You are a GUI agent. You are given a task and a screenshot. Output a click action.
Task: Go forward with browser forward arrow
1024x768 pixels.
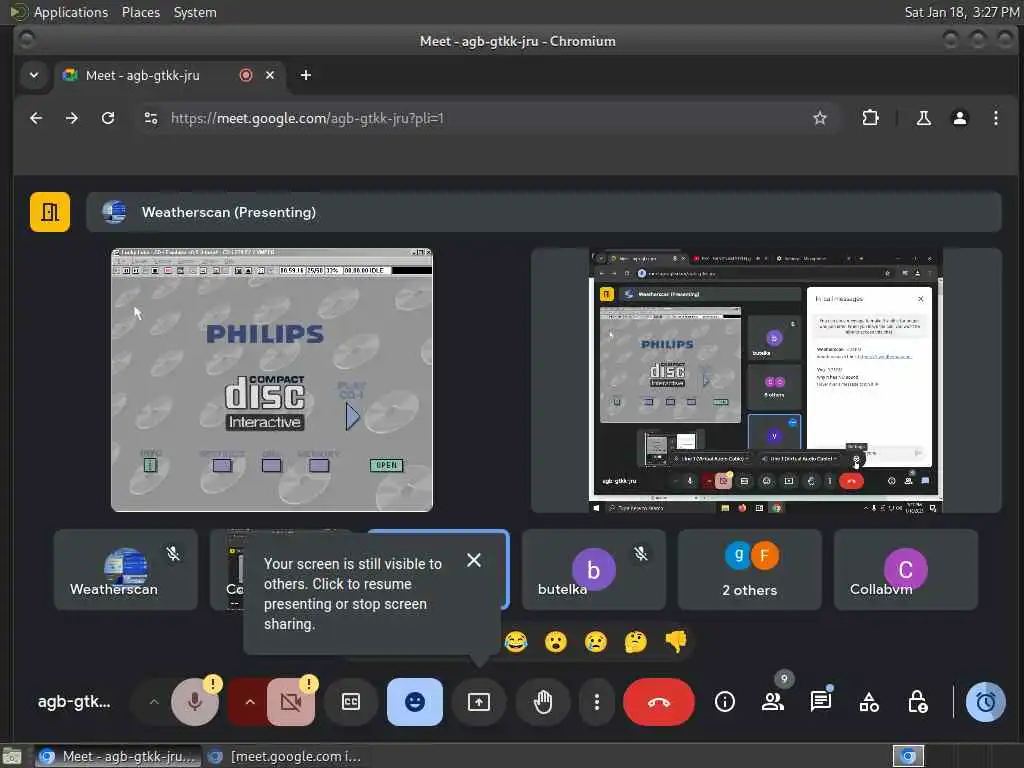pyautogui.click(x=72, y=118)
